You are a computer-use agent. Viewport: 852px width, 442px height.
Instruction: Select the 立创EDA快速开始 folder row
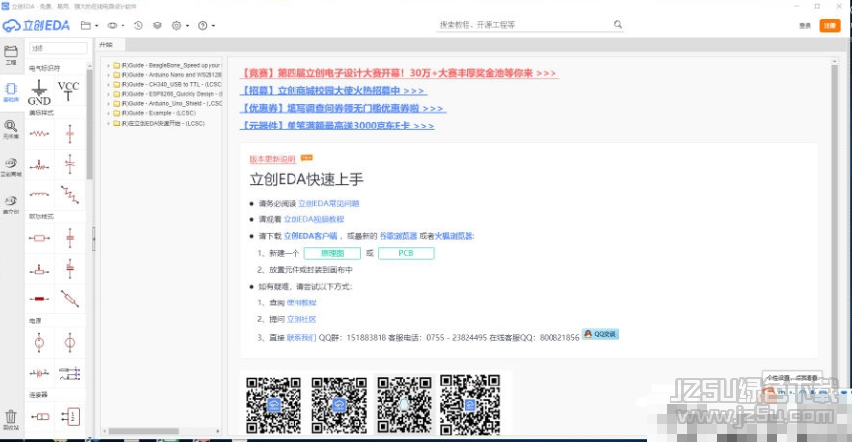(159, 123)
